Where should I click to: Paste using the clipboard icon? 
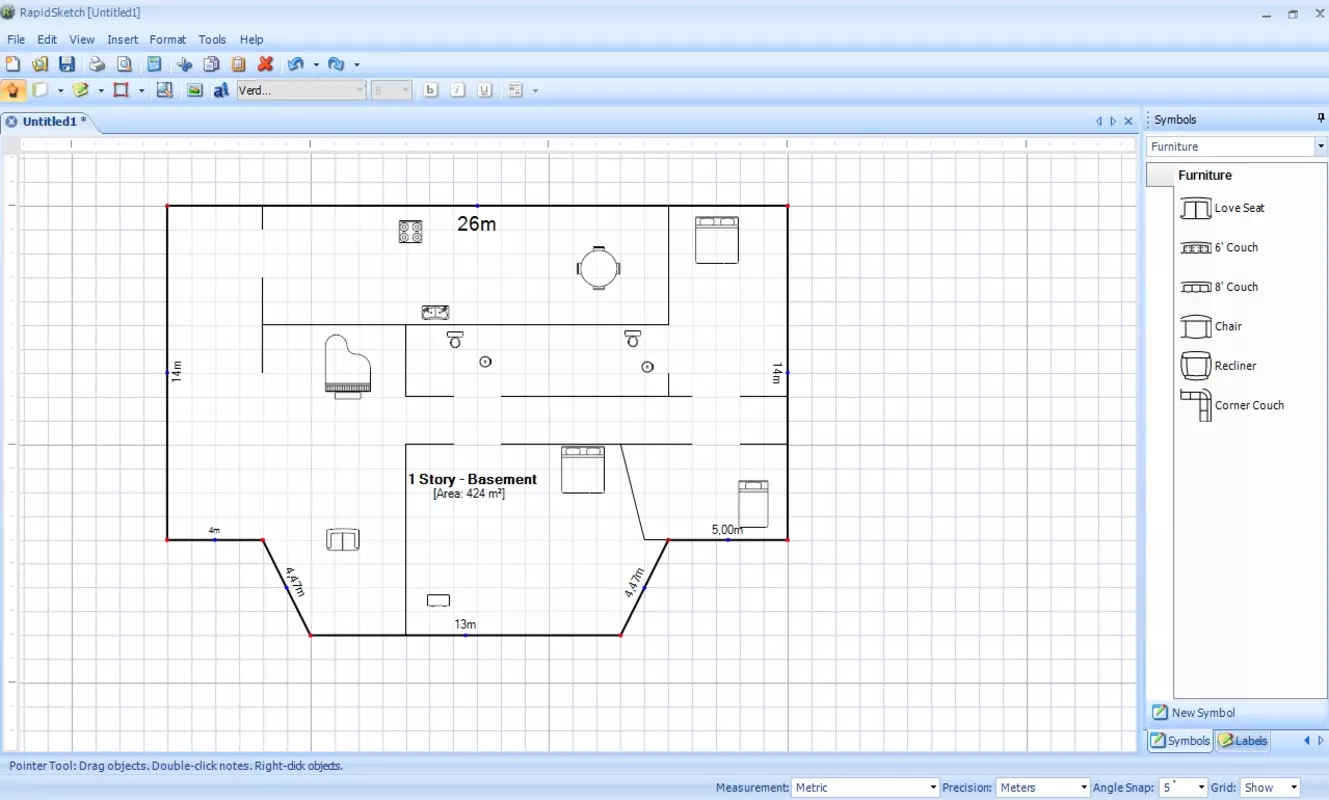pyautogui.click(x=238, y=64)
